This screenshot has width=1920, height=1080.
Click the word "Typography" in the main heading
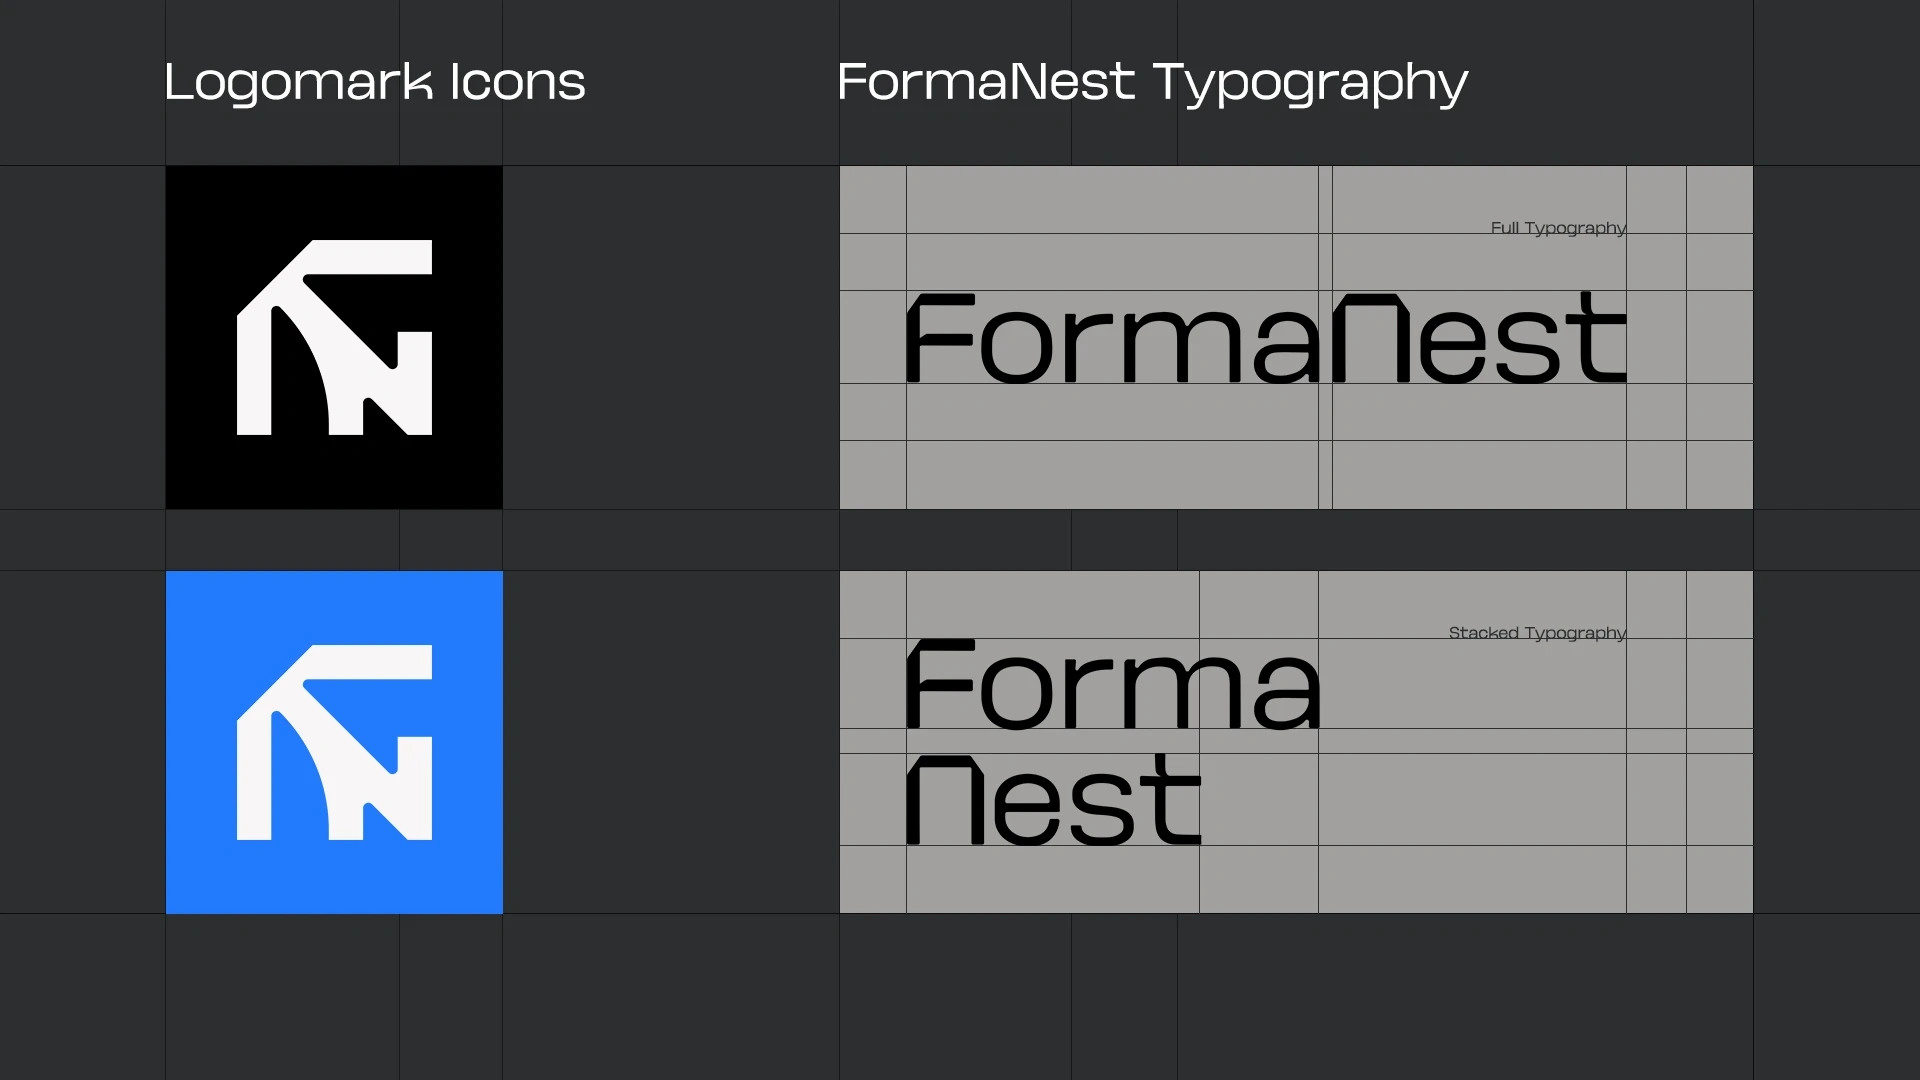pos(1310,82)
